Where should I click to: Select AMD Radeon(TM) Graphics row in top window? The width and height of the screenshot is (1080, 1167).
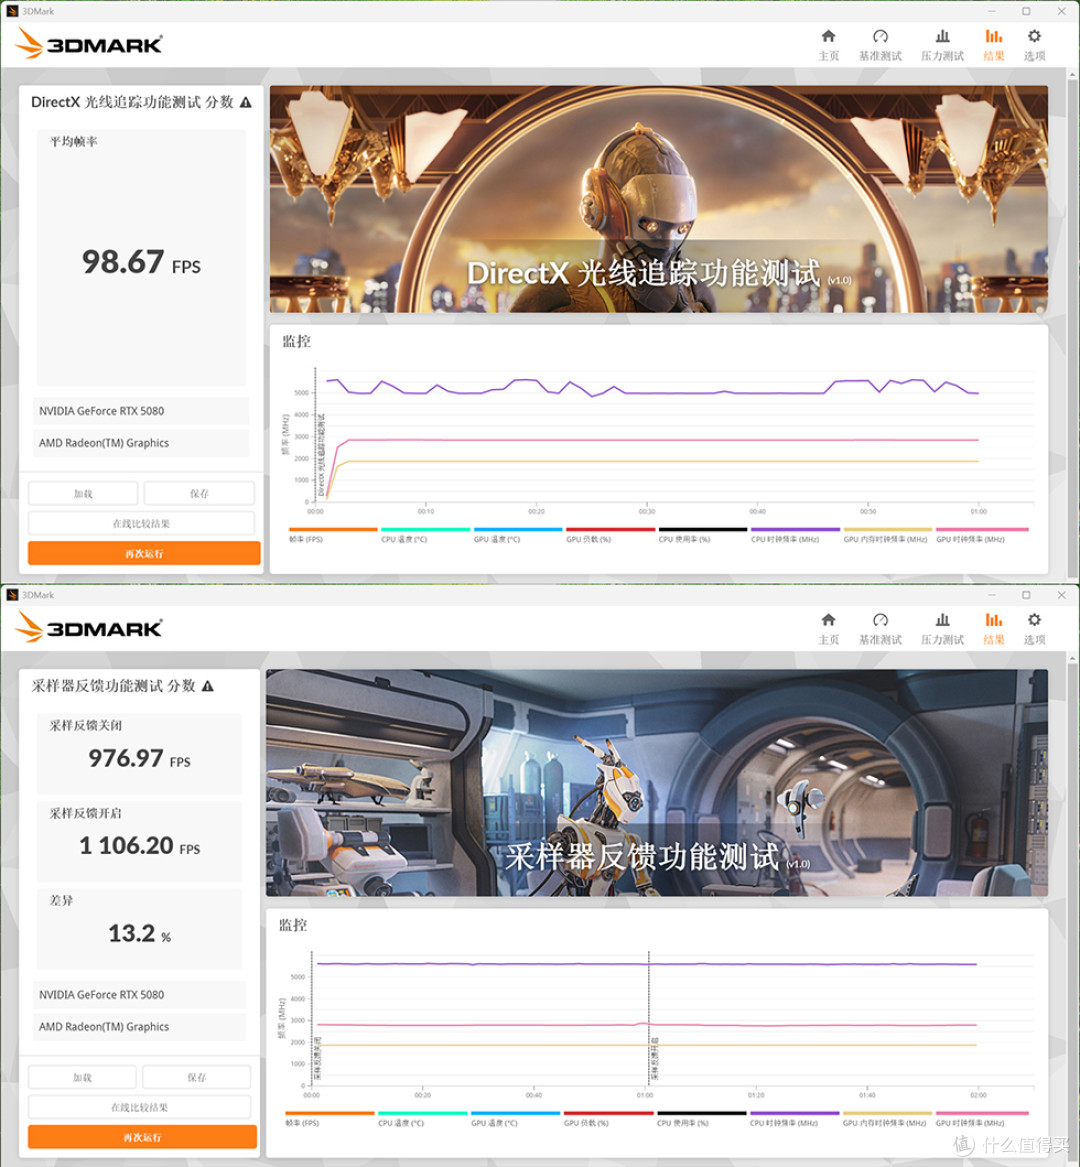(141, 443)
